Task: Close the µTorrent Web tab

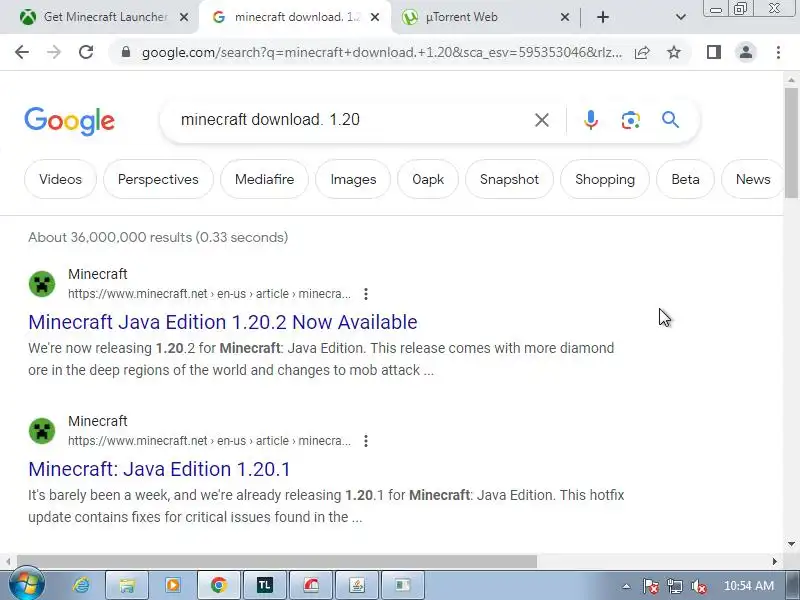Action: pyautogui.click(x=565, y=17)
